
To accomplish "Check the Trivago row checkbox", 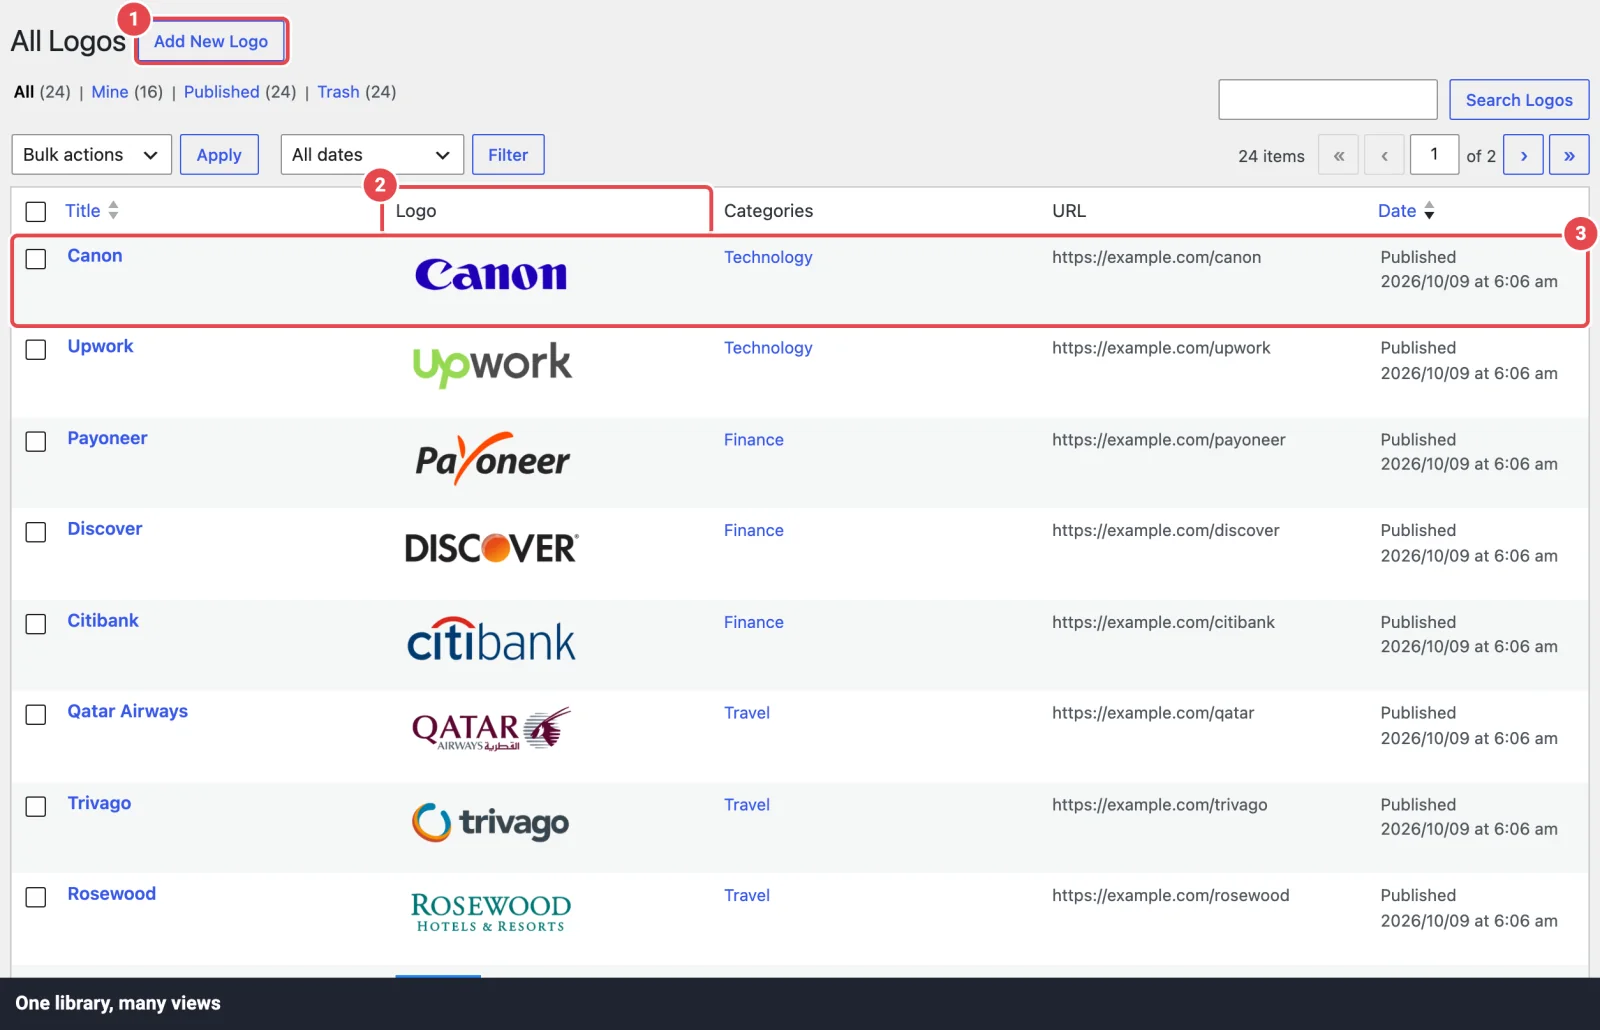I will pyautogui.click(x=36, y=806).
